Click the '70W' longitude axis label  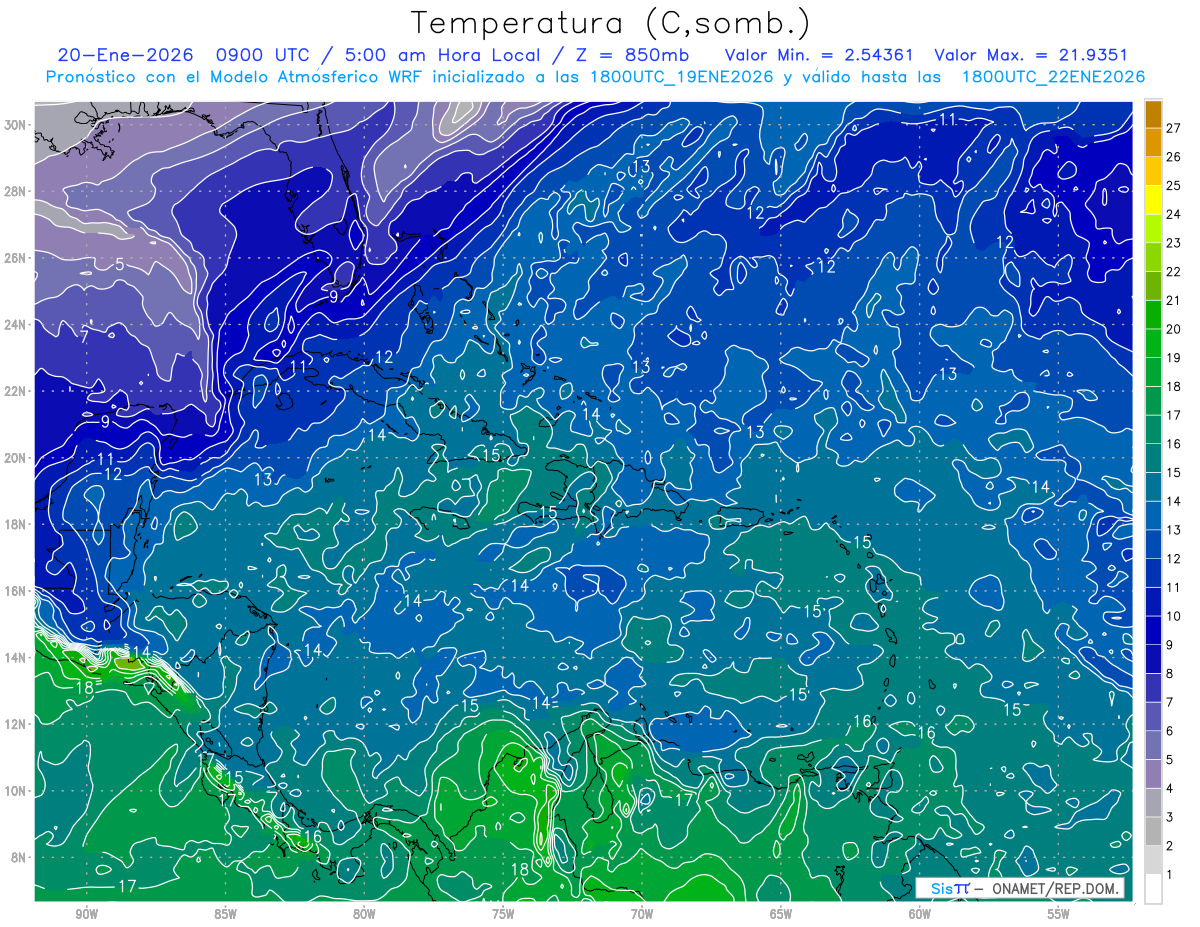point(642,914)
